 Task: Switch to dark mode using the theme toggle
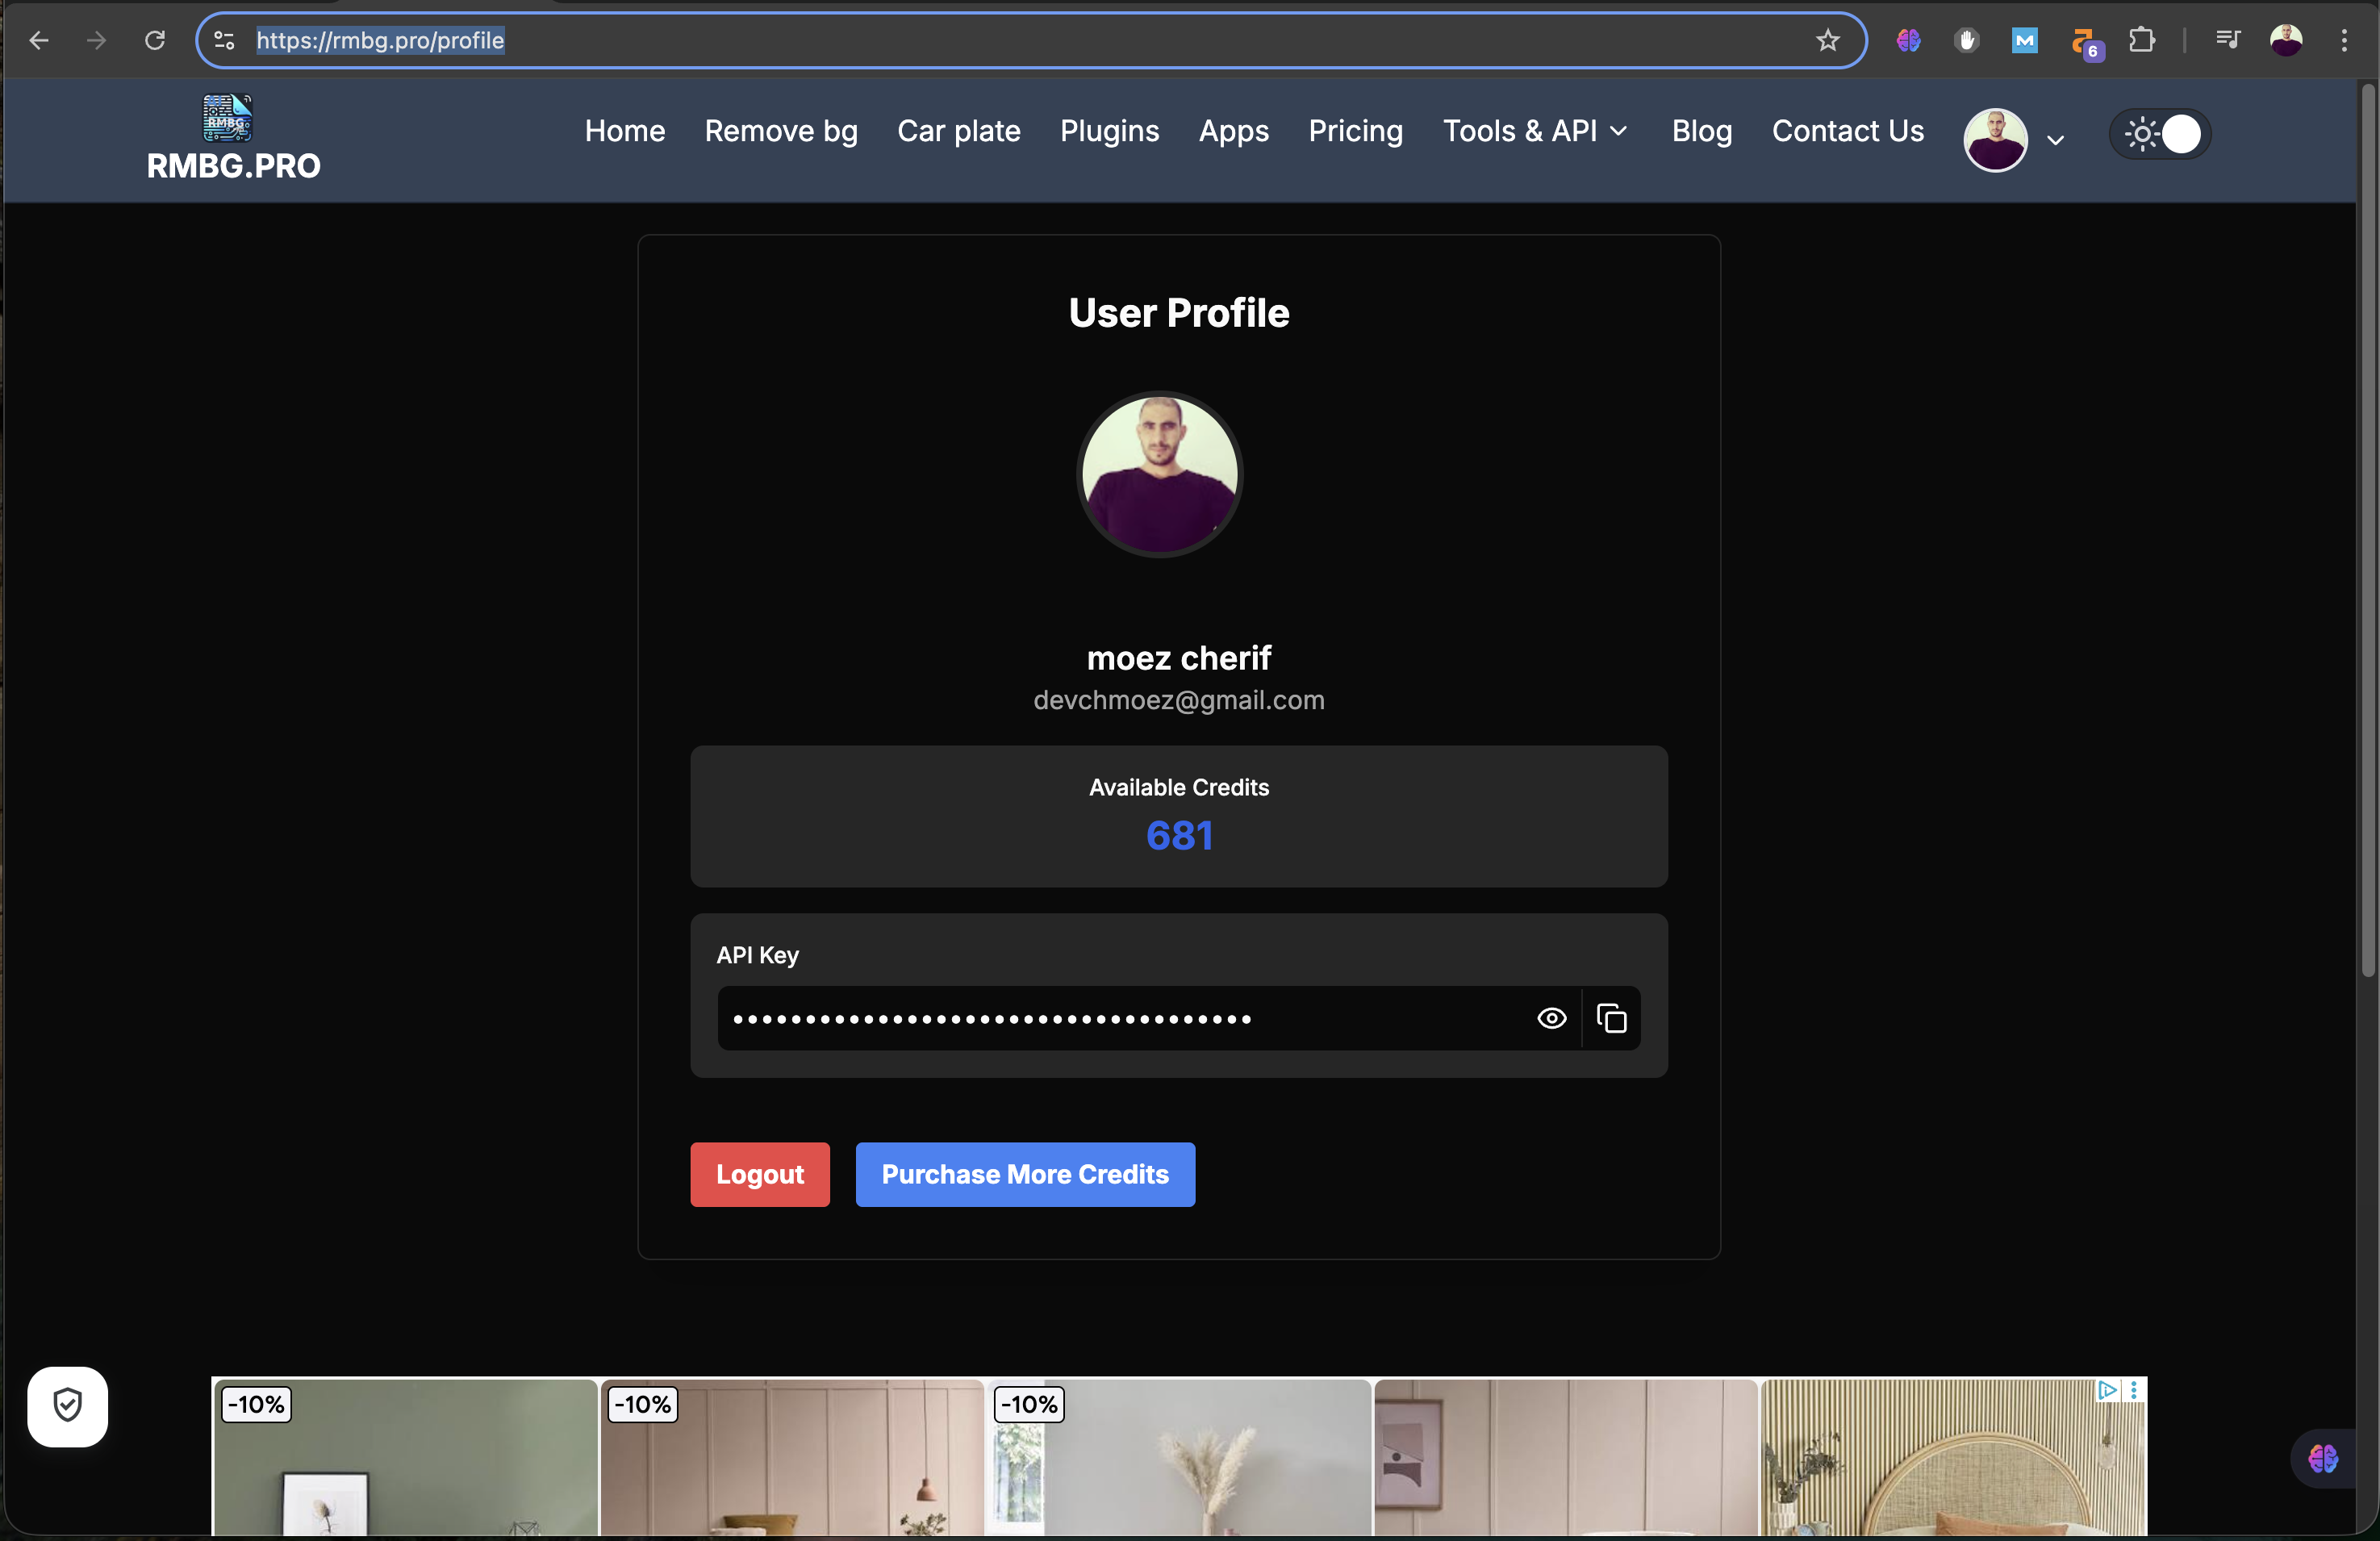(2158, 134)
